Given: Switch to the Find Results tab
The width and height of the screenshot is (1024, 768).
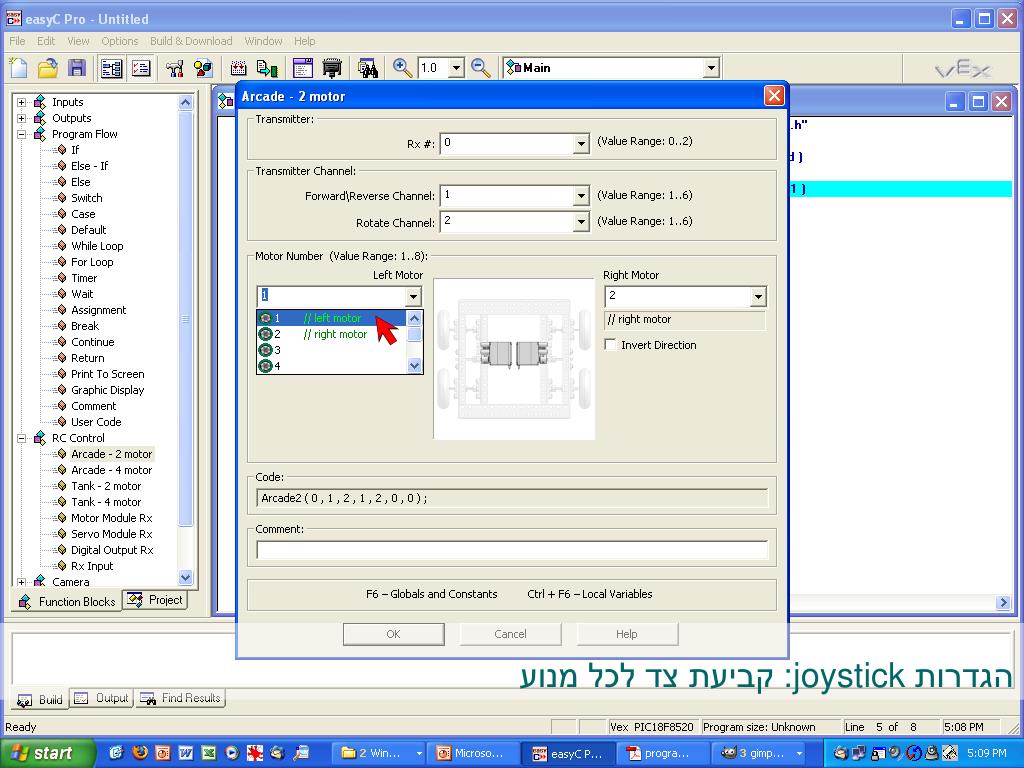Looking at the screenshot, I should click(x=180, y=698).
